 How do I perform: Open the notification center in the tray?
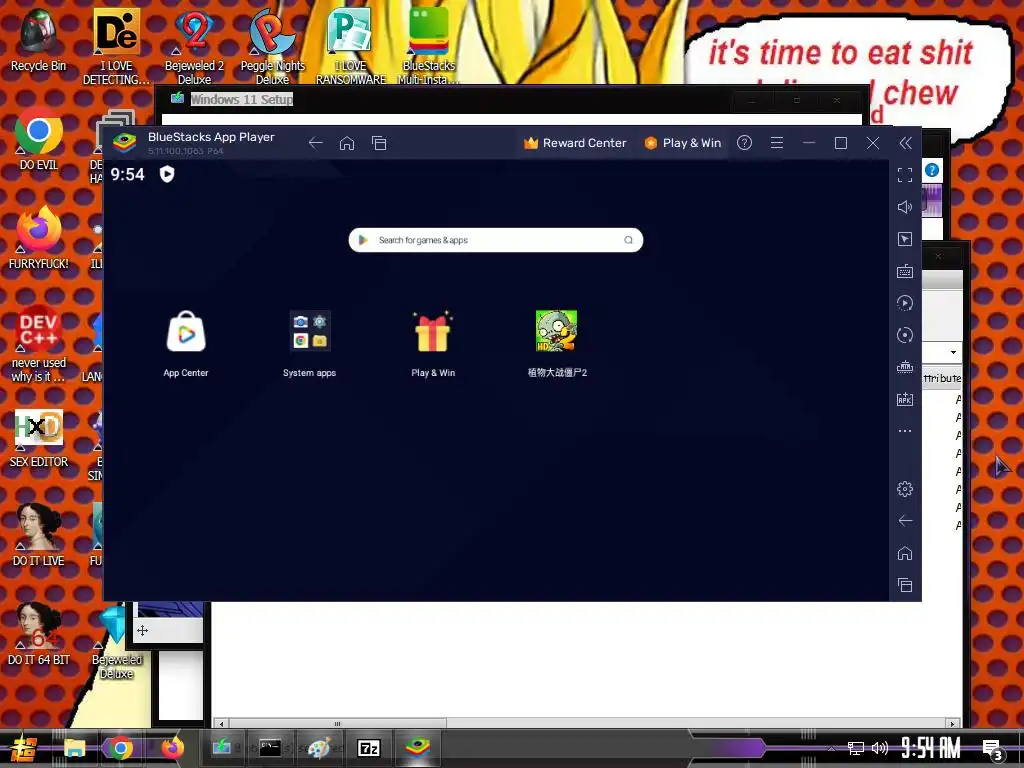tap(993, 750)
